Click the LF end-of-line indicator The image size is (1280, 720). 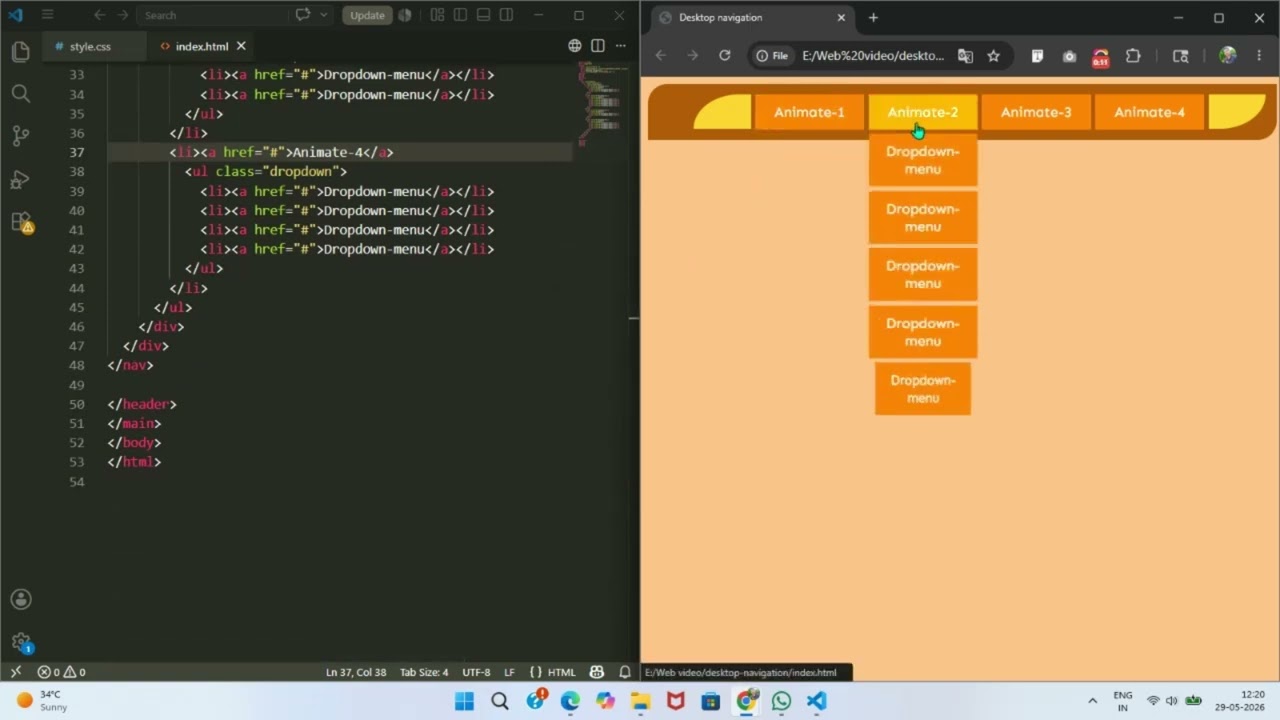[x=509, y=672]
